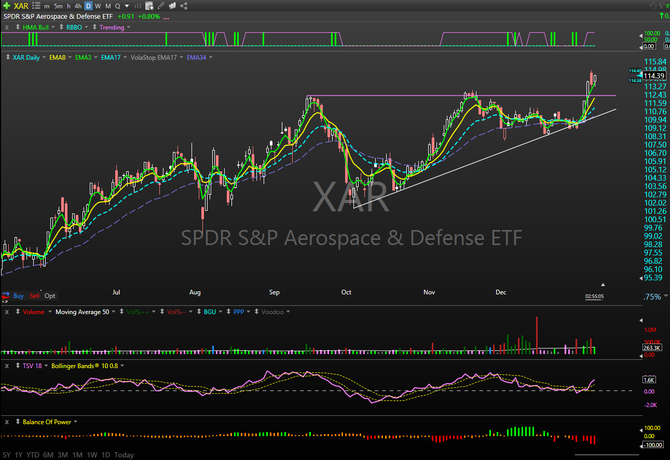Click the notes flag icon in toolbar

pos(172,6)
